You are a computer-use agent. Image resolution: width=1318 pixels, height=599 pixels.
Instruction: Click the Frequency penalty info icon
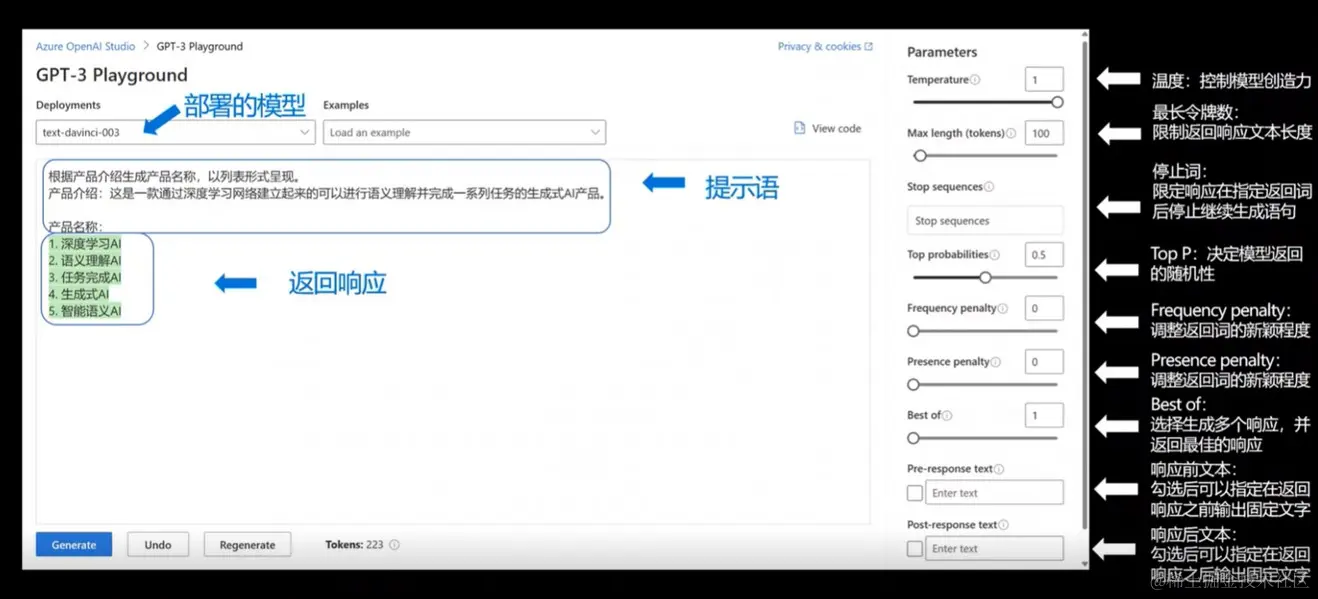click(1003, 309)
